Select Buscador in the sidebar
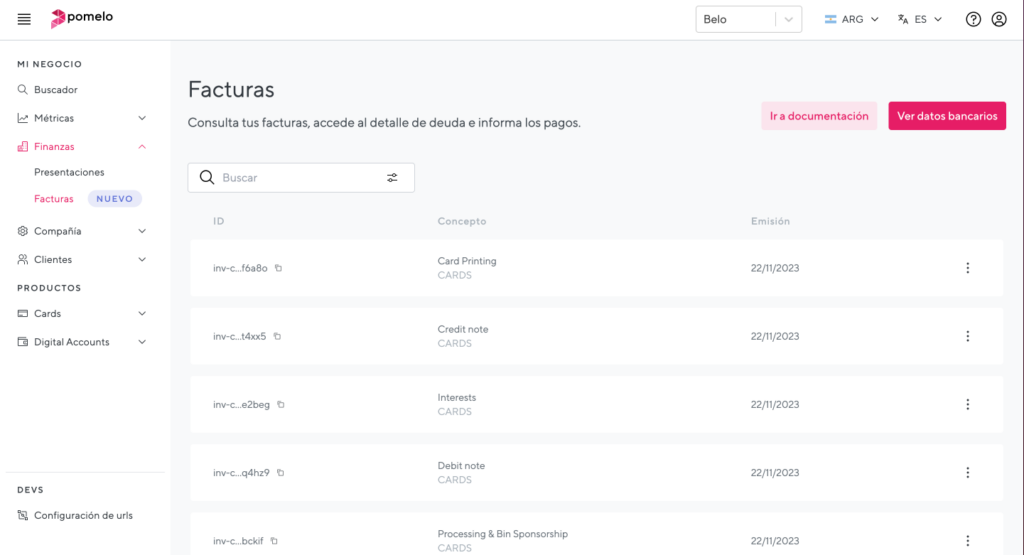 (55, 90)
